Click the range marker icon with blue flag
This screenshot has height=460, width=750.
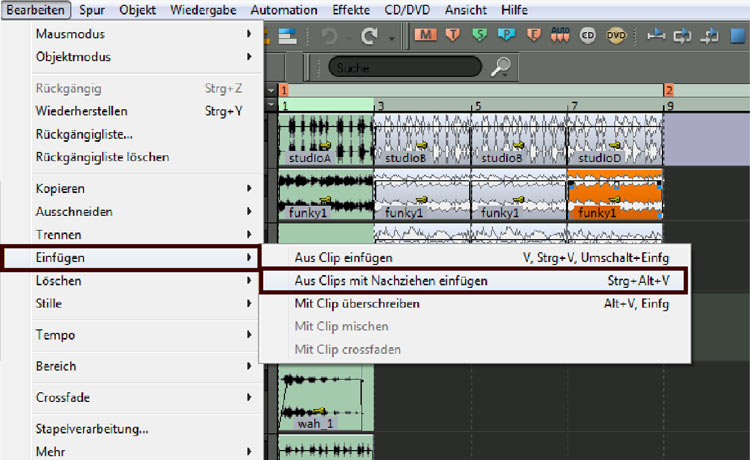[656, 35]
